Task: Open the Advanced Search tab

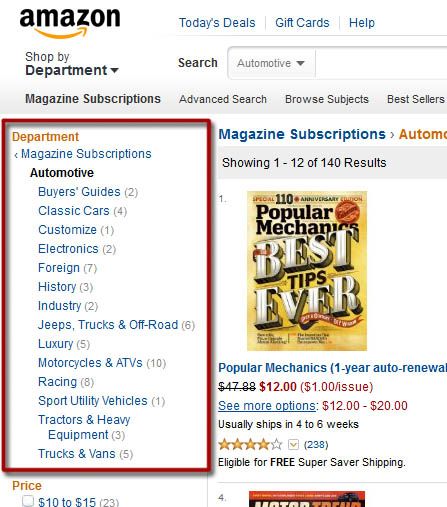Action: (223, 99)
